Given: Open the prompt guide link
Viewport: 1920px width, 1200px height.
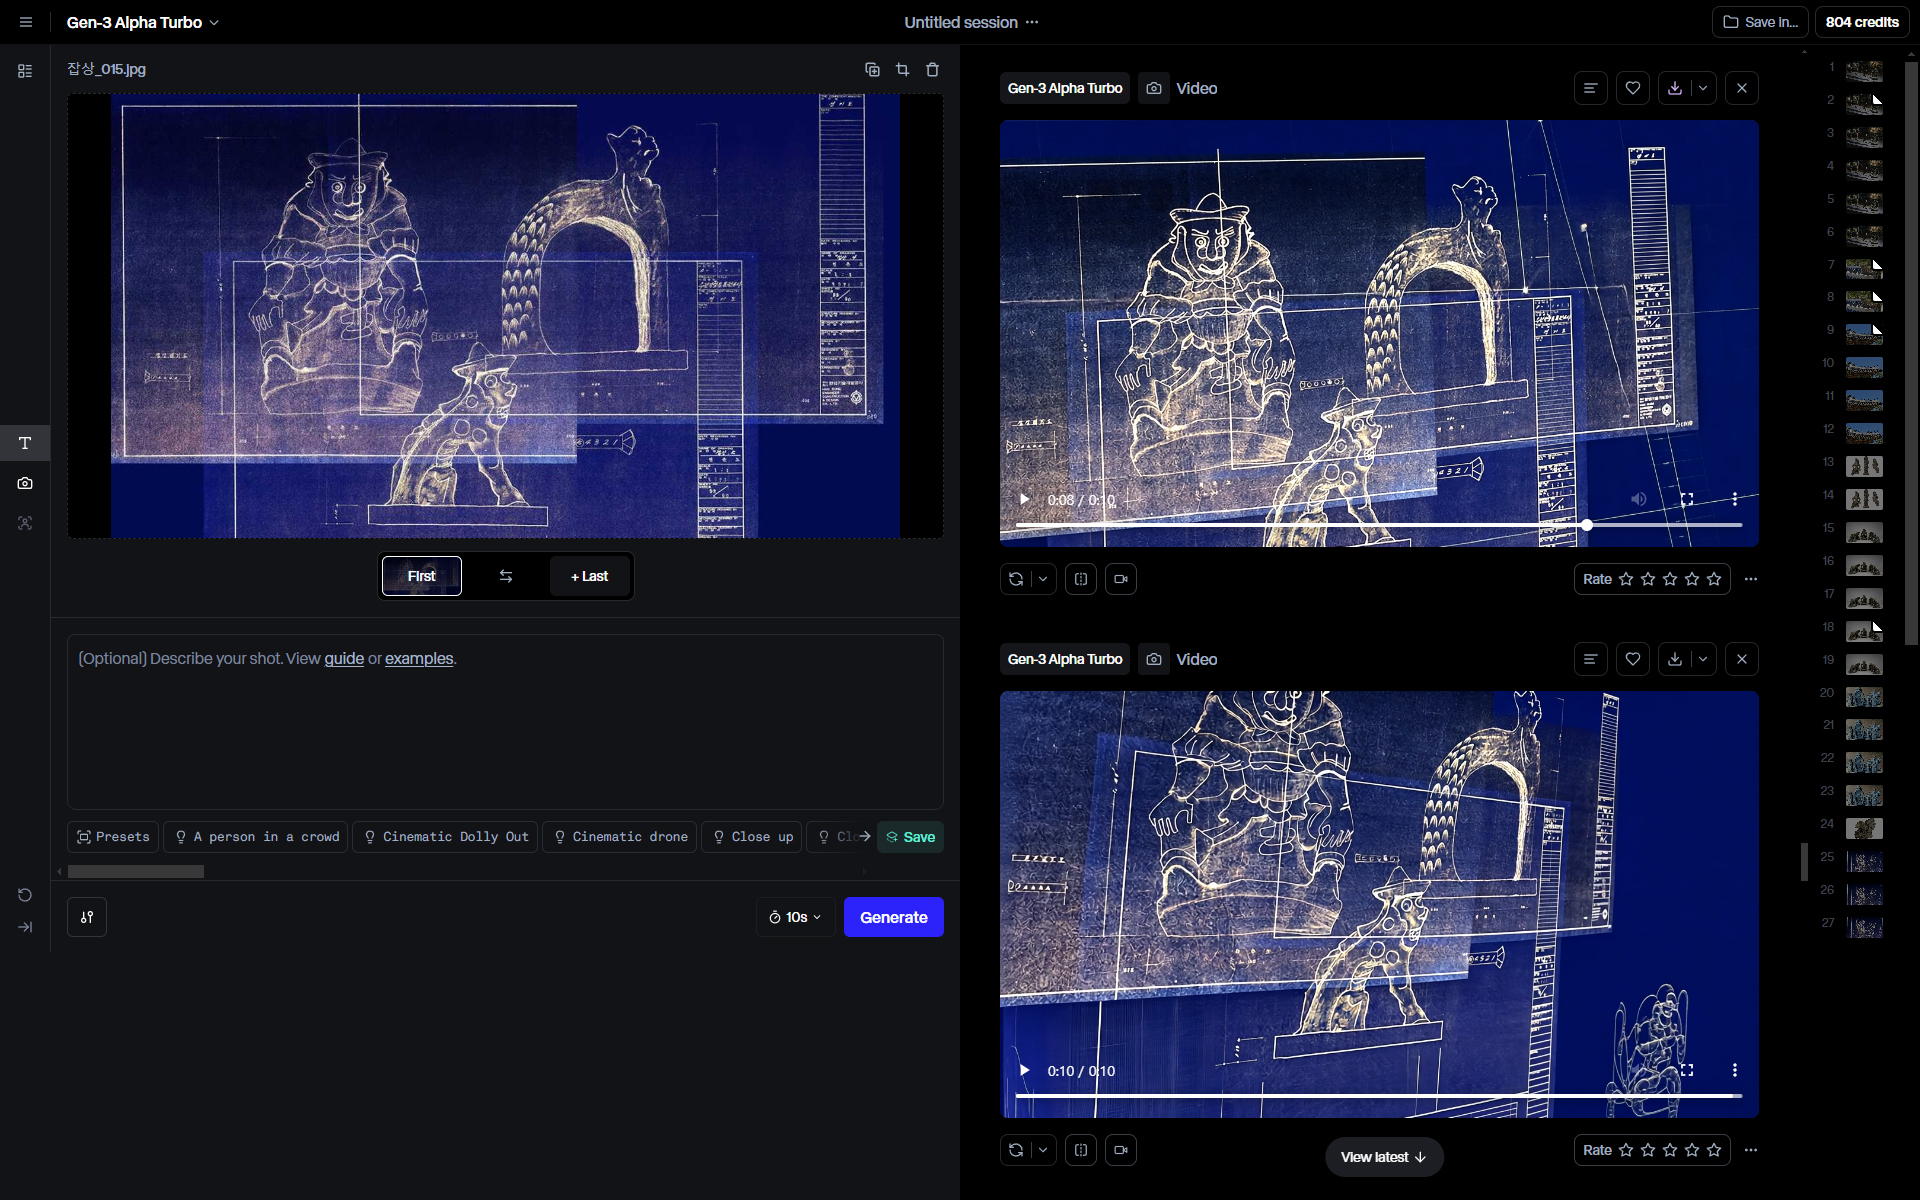Looking at the screenshot, I should coord(343,658).
